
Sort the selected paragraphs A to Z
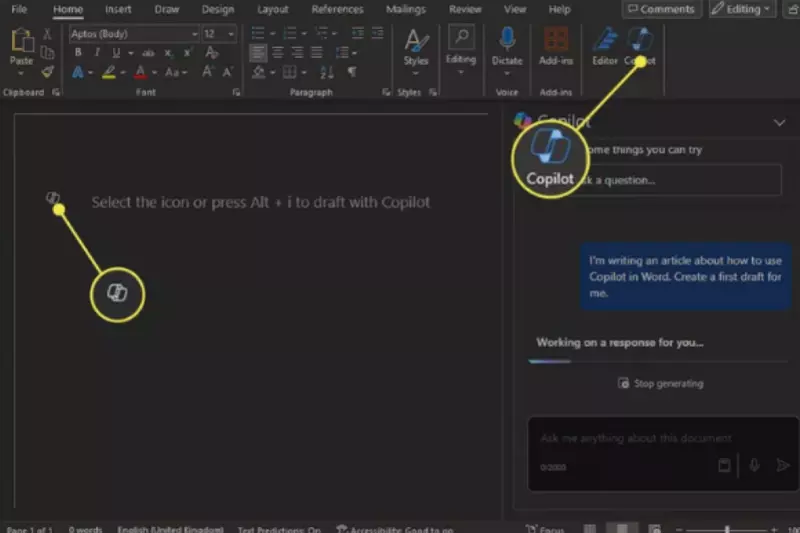click(327, 72)
